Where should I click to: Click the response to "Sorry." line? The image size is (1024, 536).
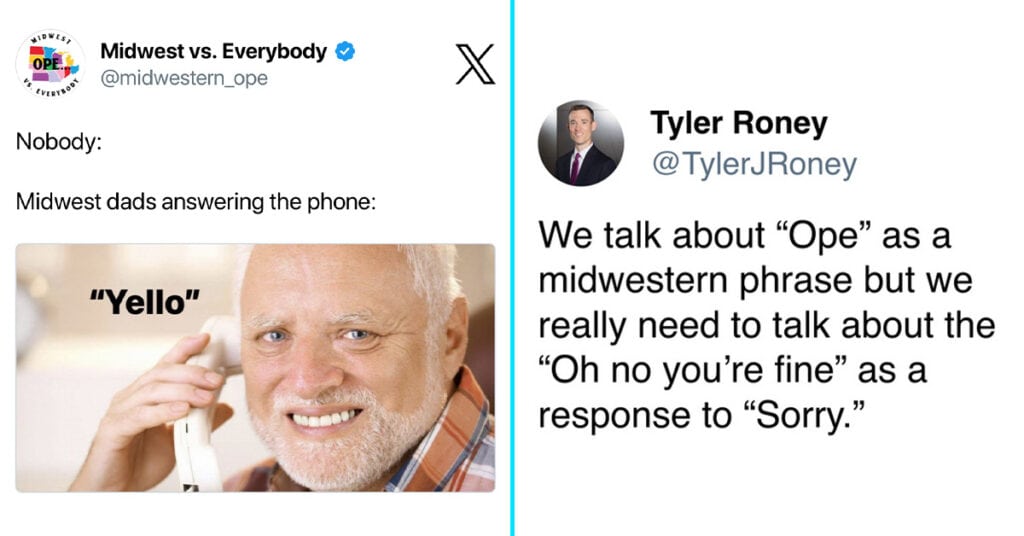pos(701,415)
